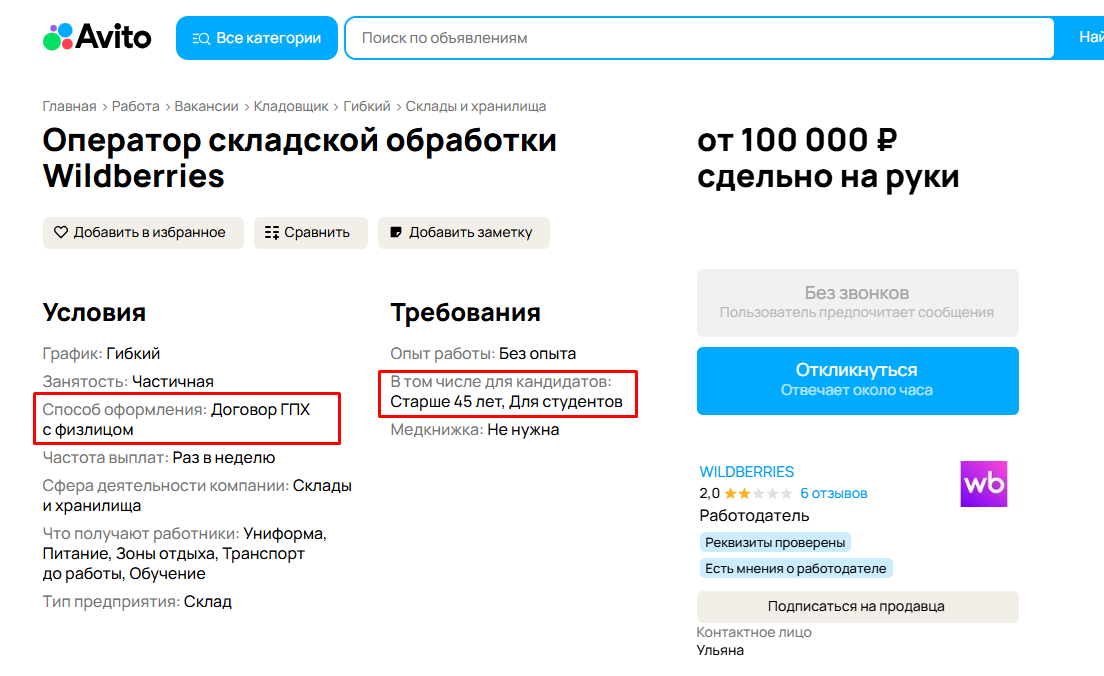Click the Сравнить compare icon
The width and height of the screenshot is (1104, 676).
coord(272,232)
